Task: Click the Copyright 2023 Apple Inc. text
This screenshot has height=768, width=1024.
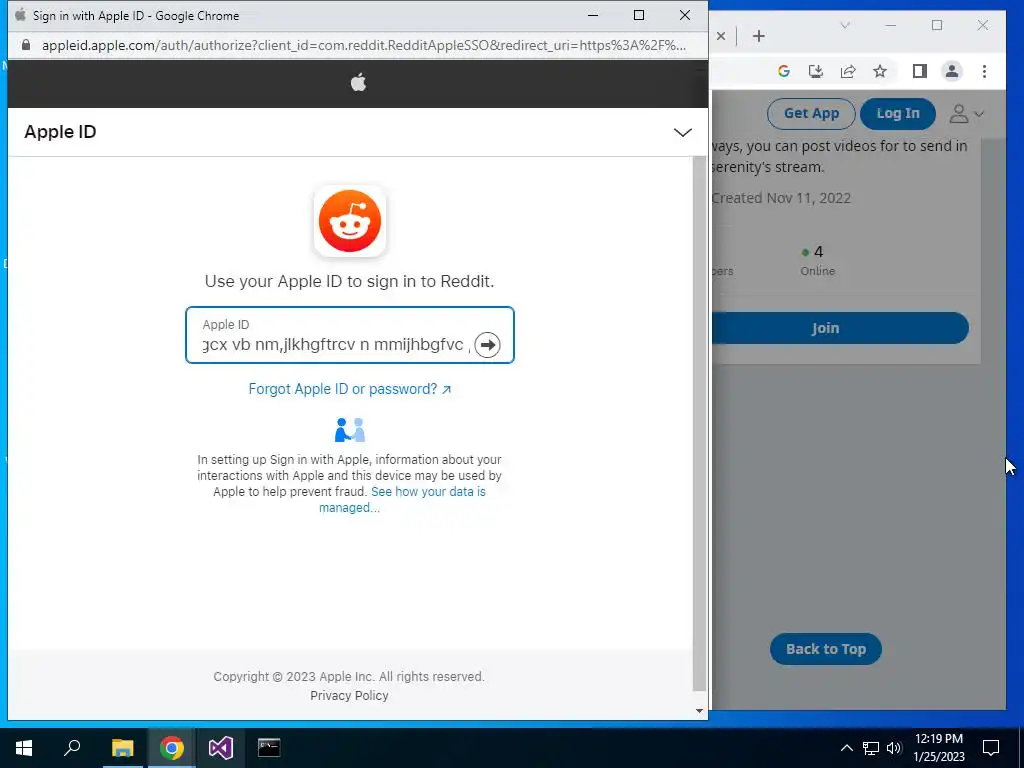Action: (x=349, y=677)
